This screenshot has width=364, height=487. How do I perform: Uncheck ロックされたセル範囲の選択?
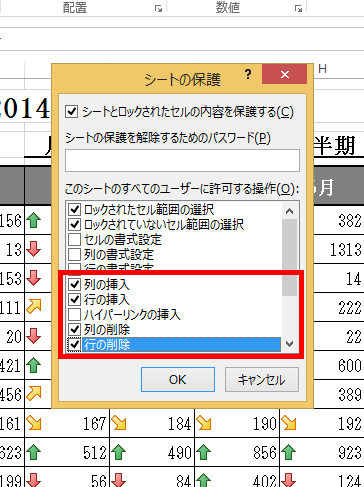point(74,209)
